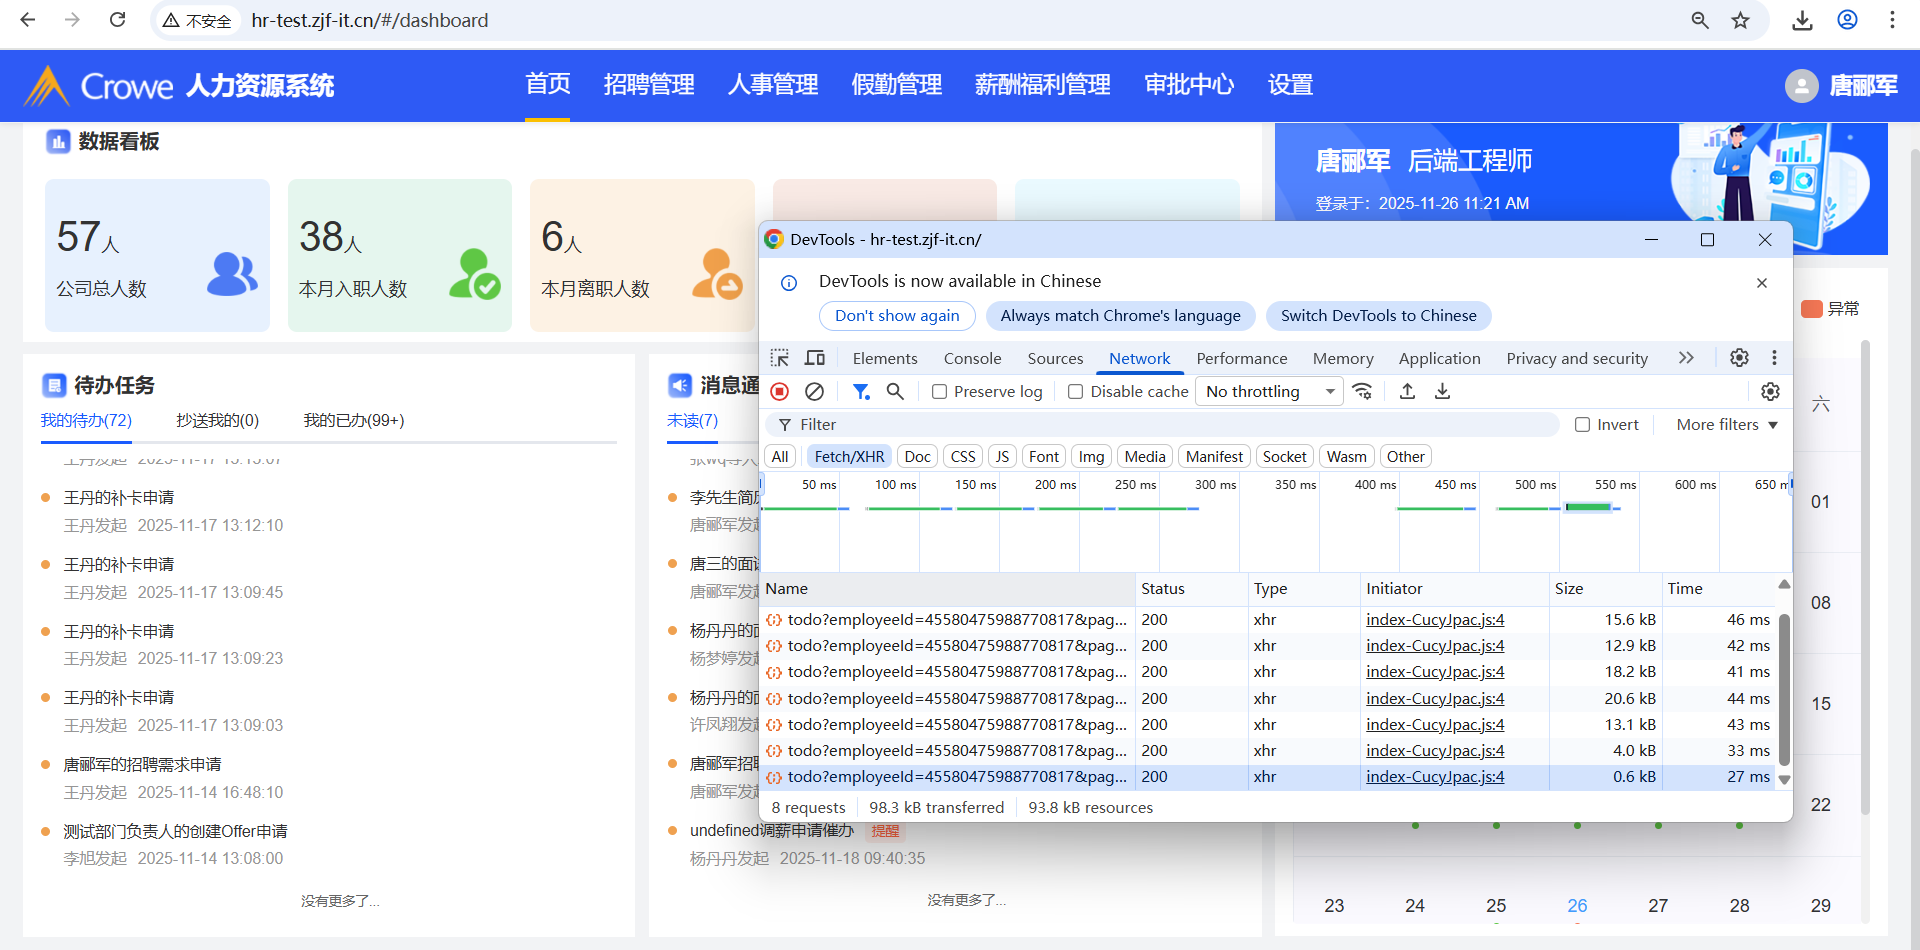Check the Disable cache option

pos(1076,392)
